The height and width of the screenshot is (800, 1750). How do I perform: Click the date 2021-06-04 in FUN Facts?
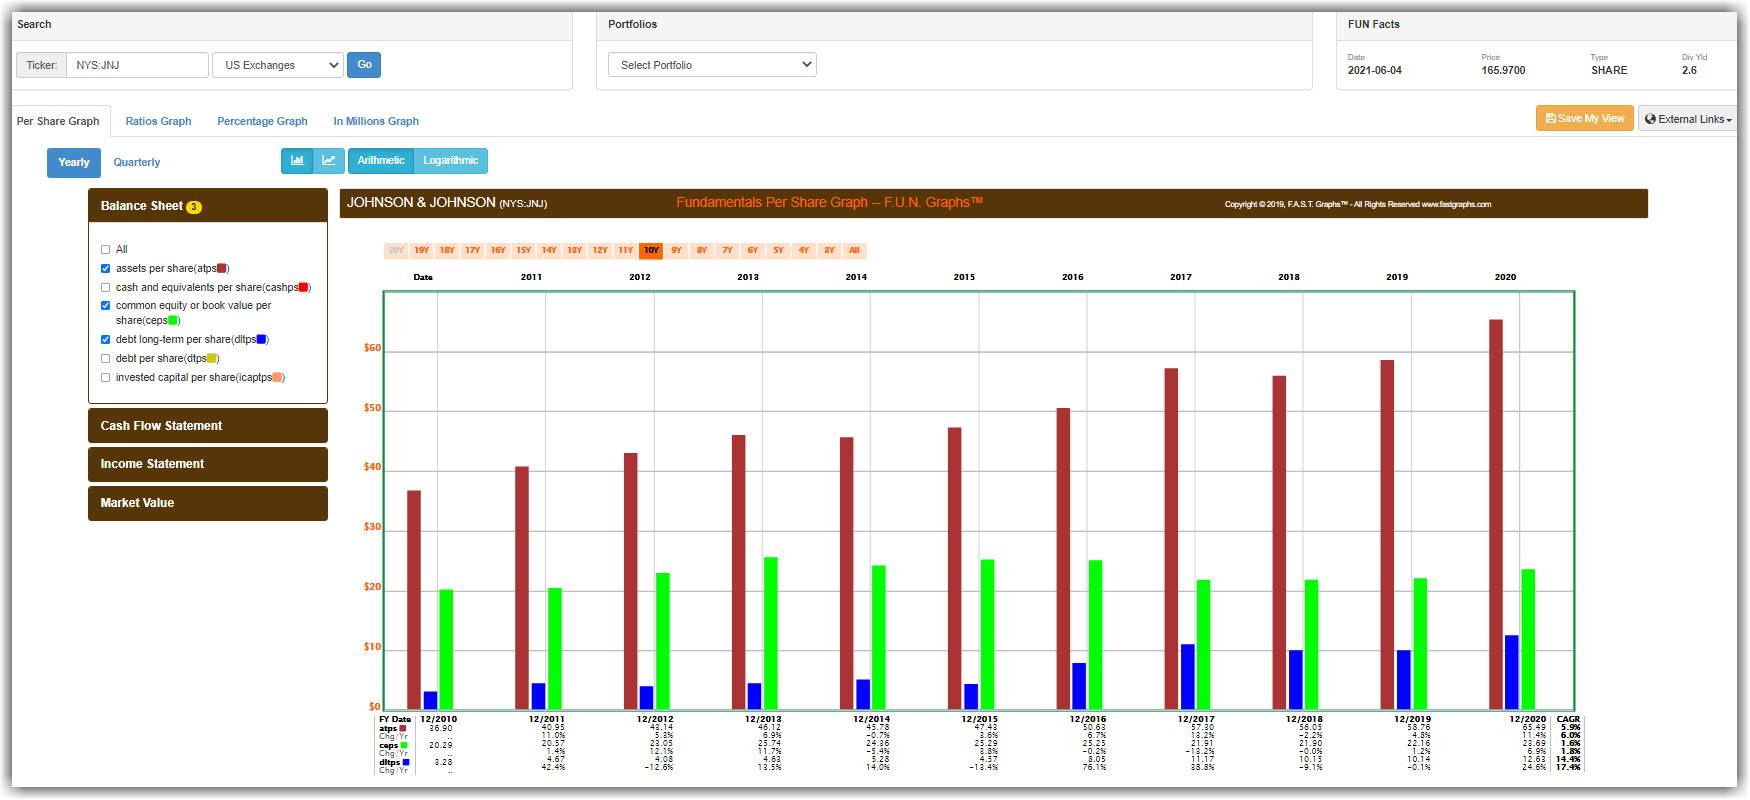click(1375, 71)
